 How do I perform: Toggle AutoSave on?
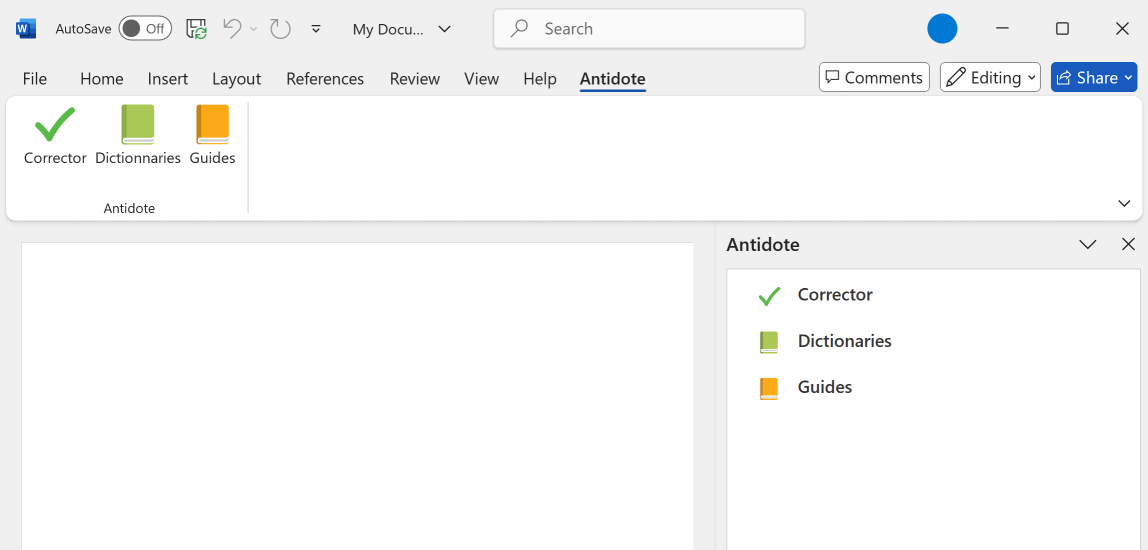pyautogui.click(x=145, y=29)
